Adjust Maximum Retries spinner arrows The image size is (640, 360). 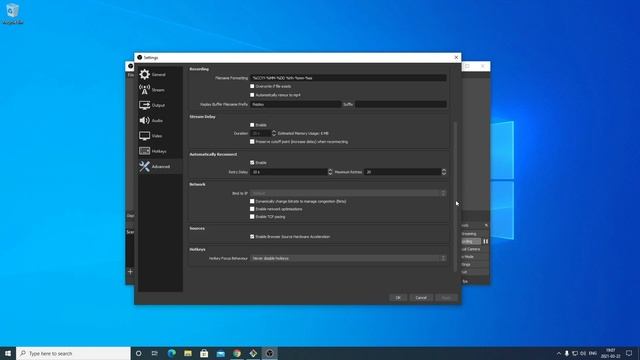click(x=444, y=172)
